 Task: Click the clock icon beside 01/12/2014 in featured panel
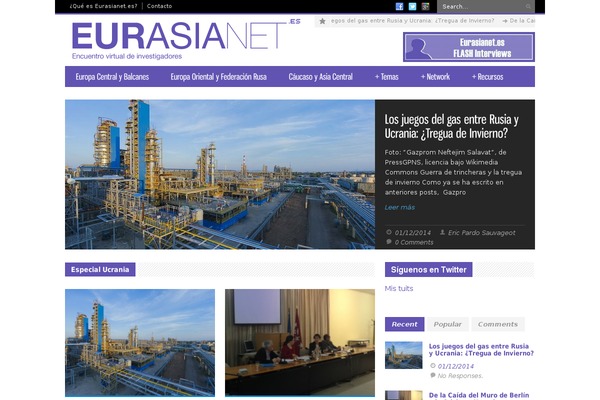pyautogui.click(x=389, y=232)
